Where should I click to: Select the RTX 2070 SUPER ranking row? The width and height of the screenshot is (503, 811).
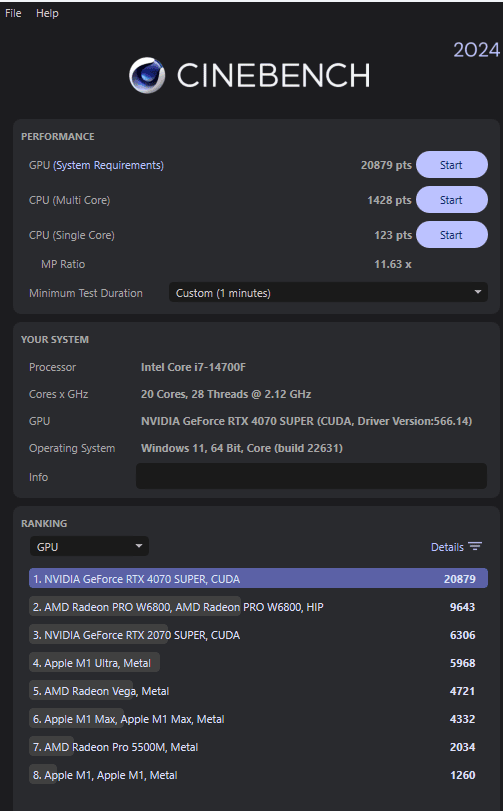258,635
